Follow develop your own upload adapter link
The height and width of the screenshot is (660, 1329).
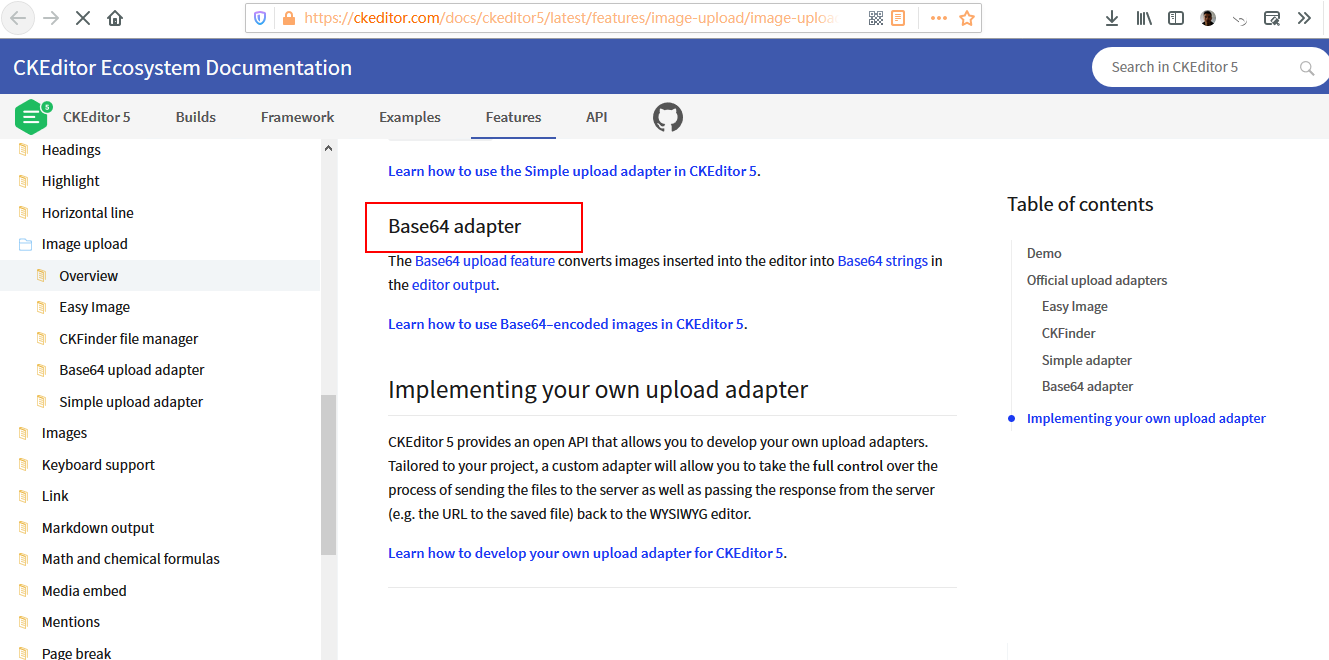(586, 553)
